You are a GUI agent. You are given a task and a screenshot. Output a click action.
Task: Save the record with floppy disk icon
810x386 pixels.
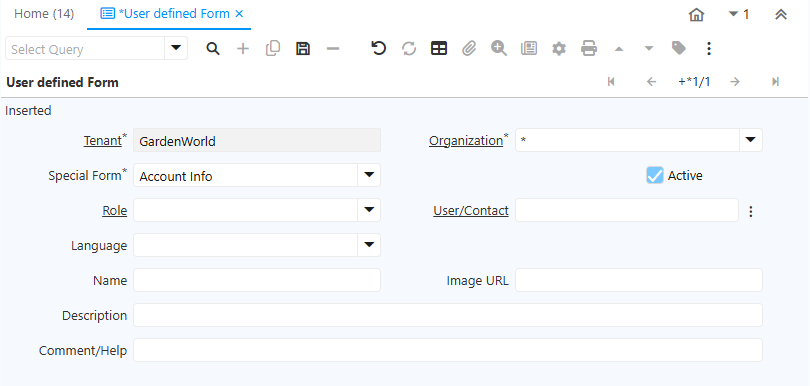pos(303,49)
